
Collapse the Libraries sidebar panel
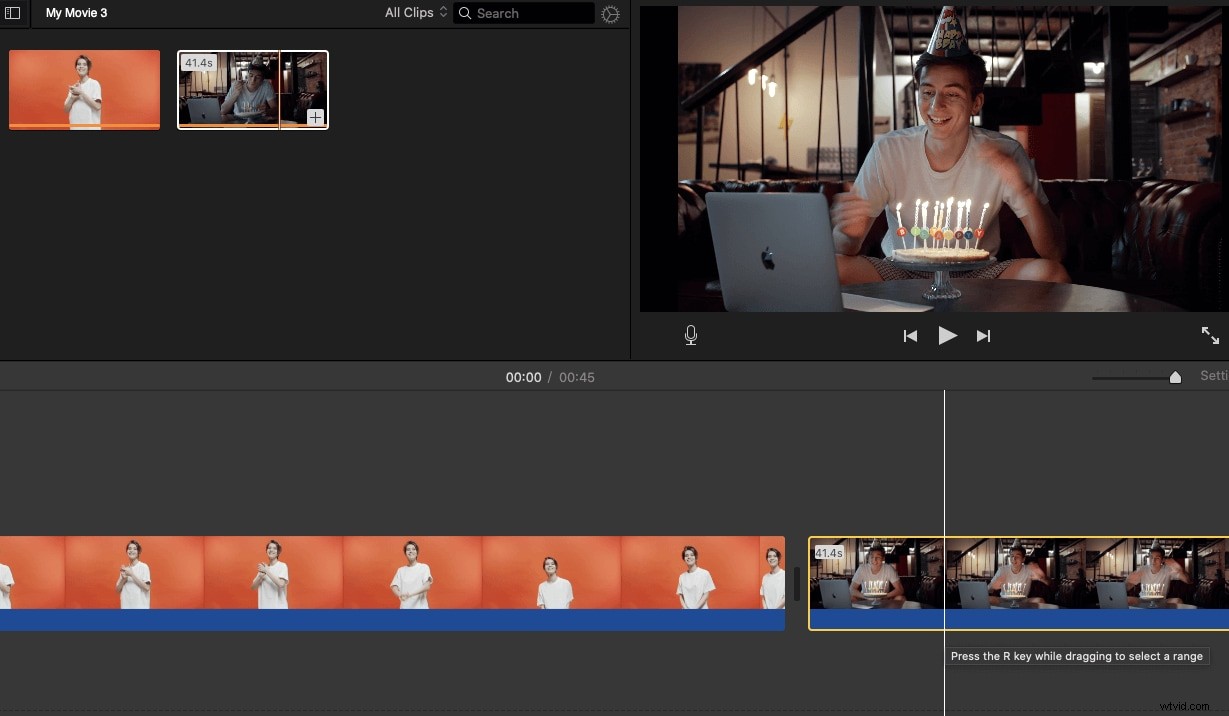click(x=13, y=13)
